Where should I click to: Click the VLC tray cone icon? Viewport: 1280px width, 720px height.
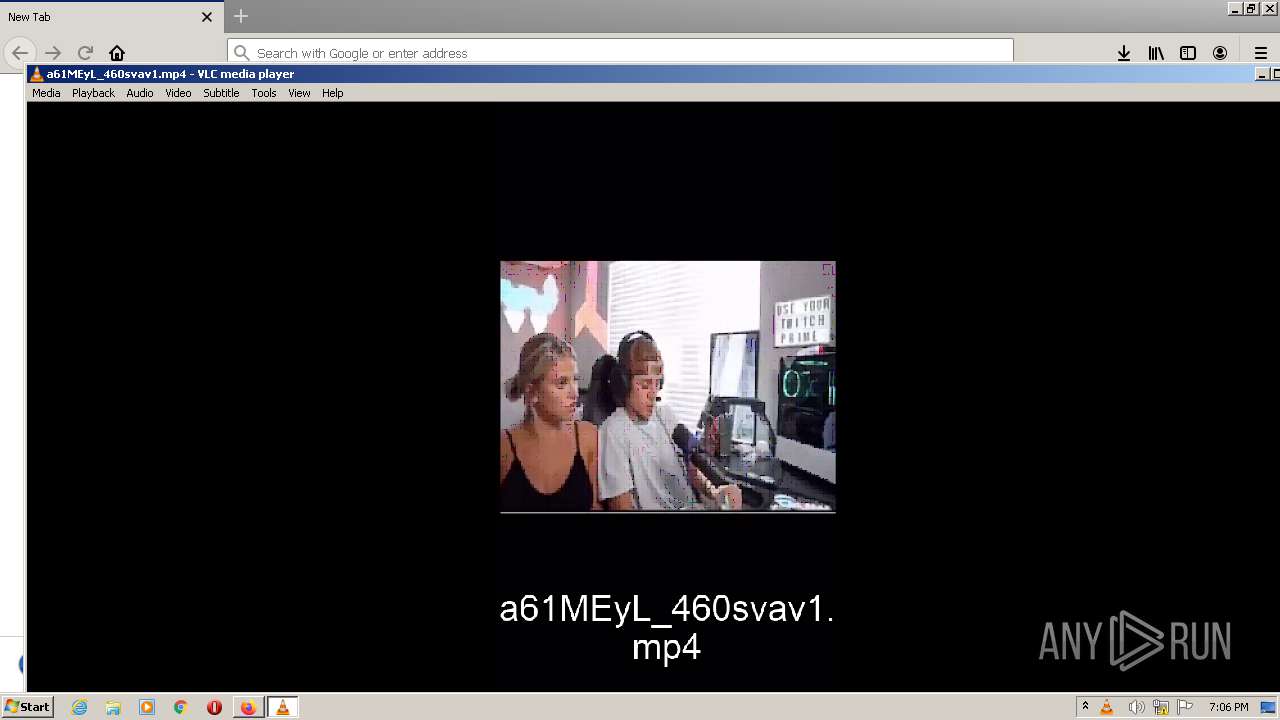(x=1107, y=707)
